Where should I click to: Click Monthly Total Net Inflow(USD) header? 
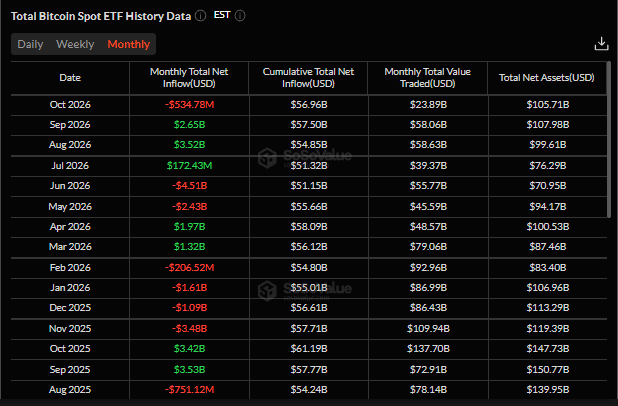coord(189,78)
